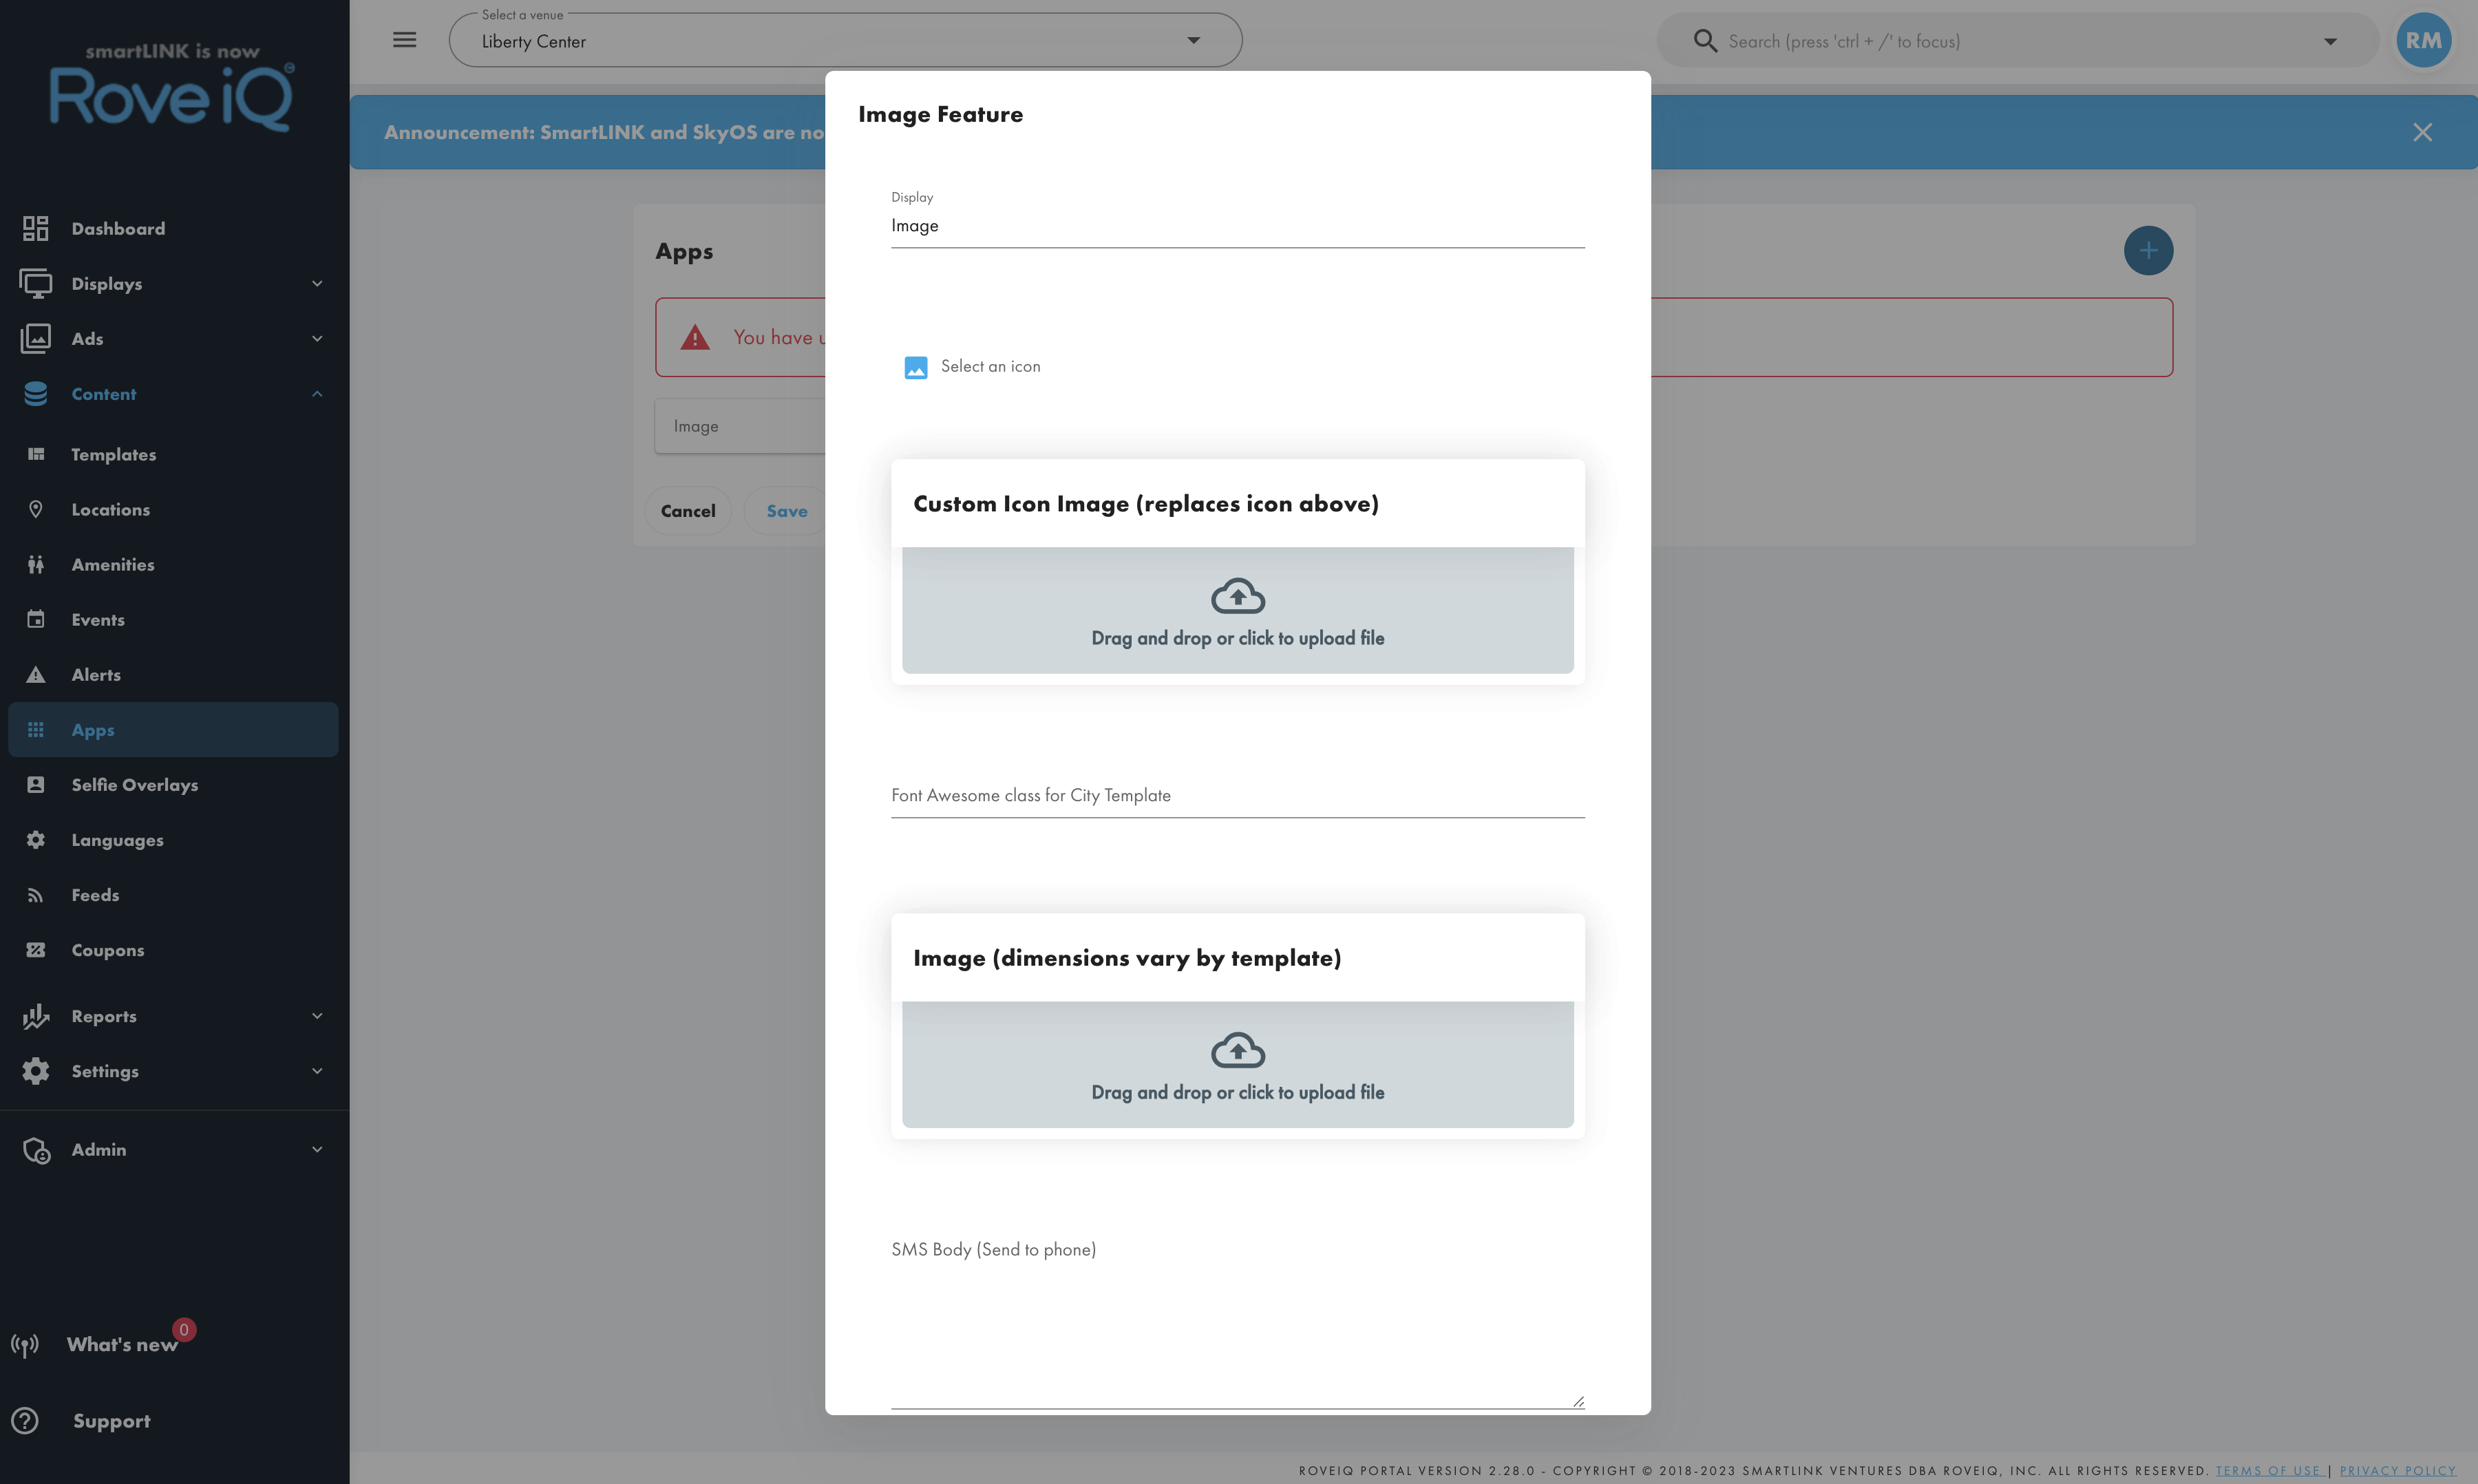Open the Privacy Policy link
2478x1484 pixels.
click(2397, 1470)
